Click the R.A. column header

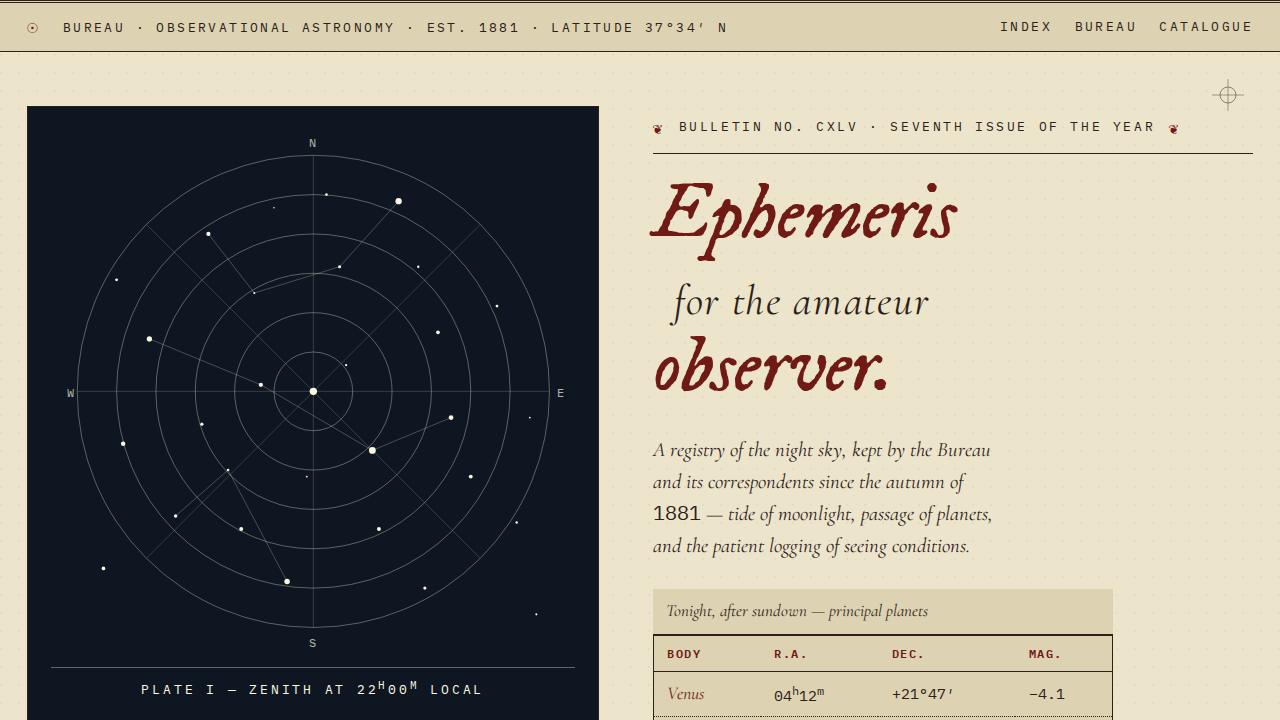(790, 654)
